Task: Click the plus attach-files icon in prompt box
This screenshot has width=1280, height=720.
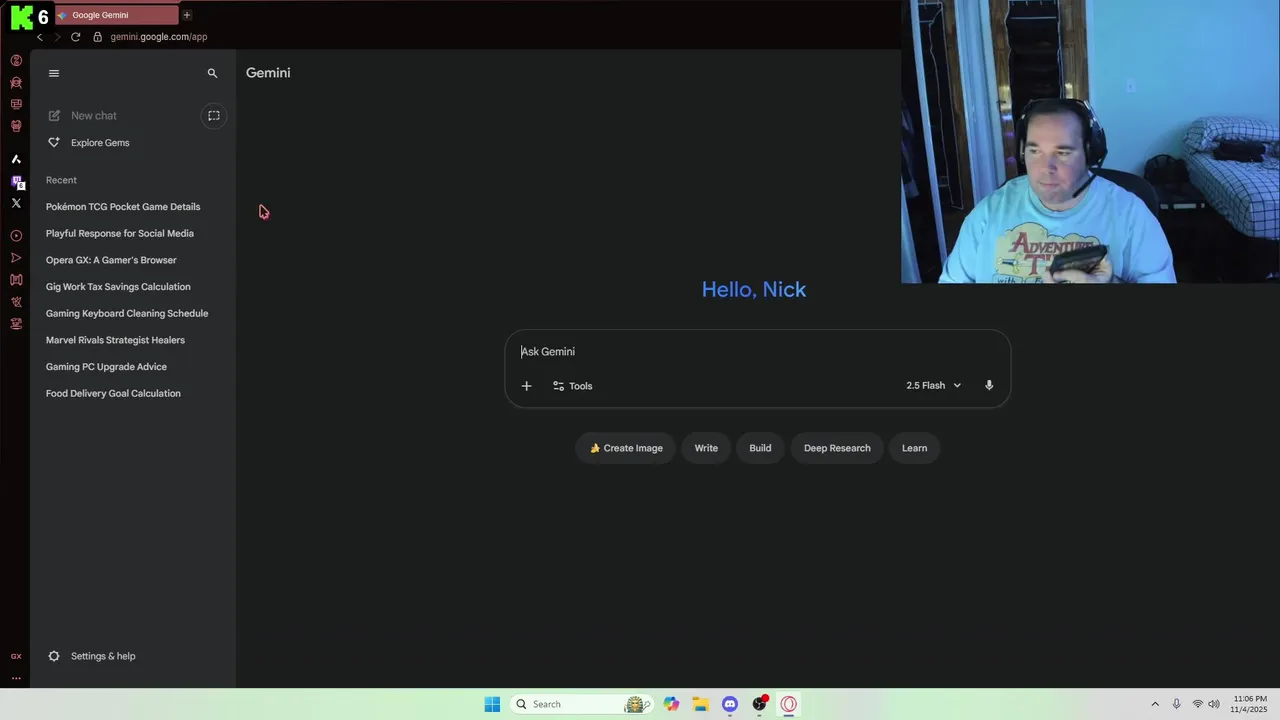Action: coord(526,386)
